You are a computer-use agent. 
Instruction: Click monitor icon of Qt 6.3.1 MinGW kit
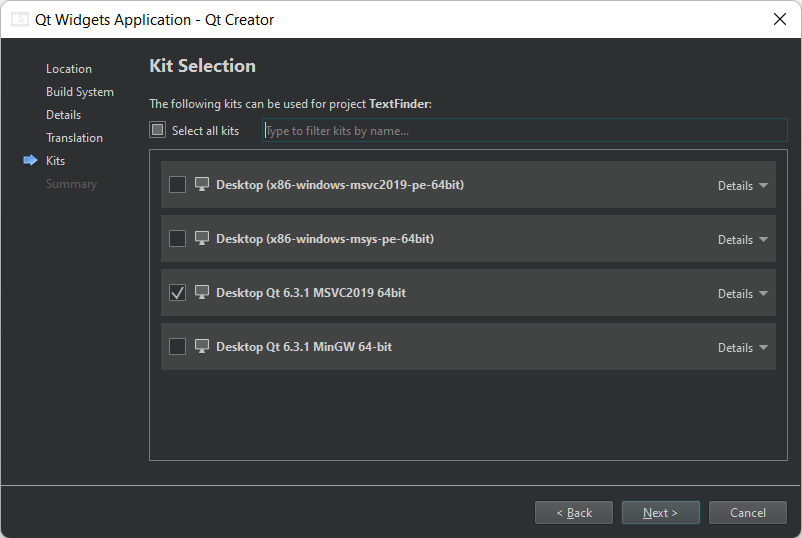202,347
